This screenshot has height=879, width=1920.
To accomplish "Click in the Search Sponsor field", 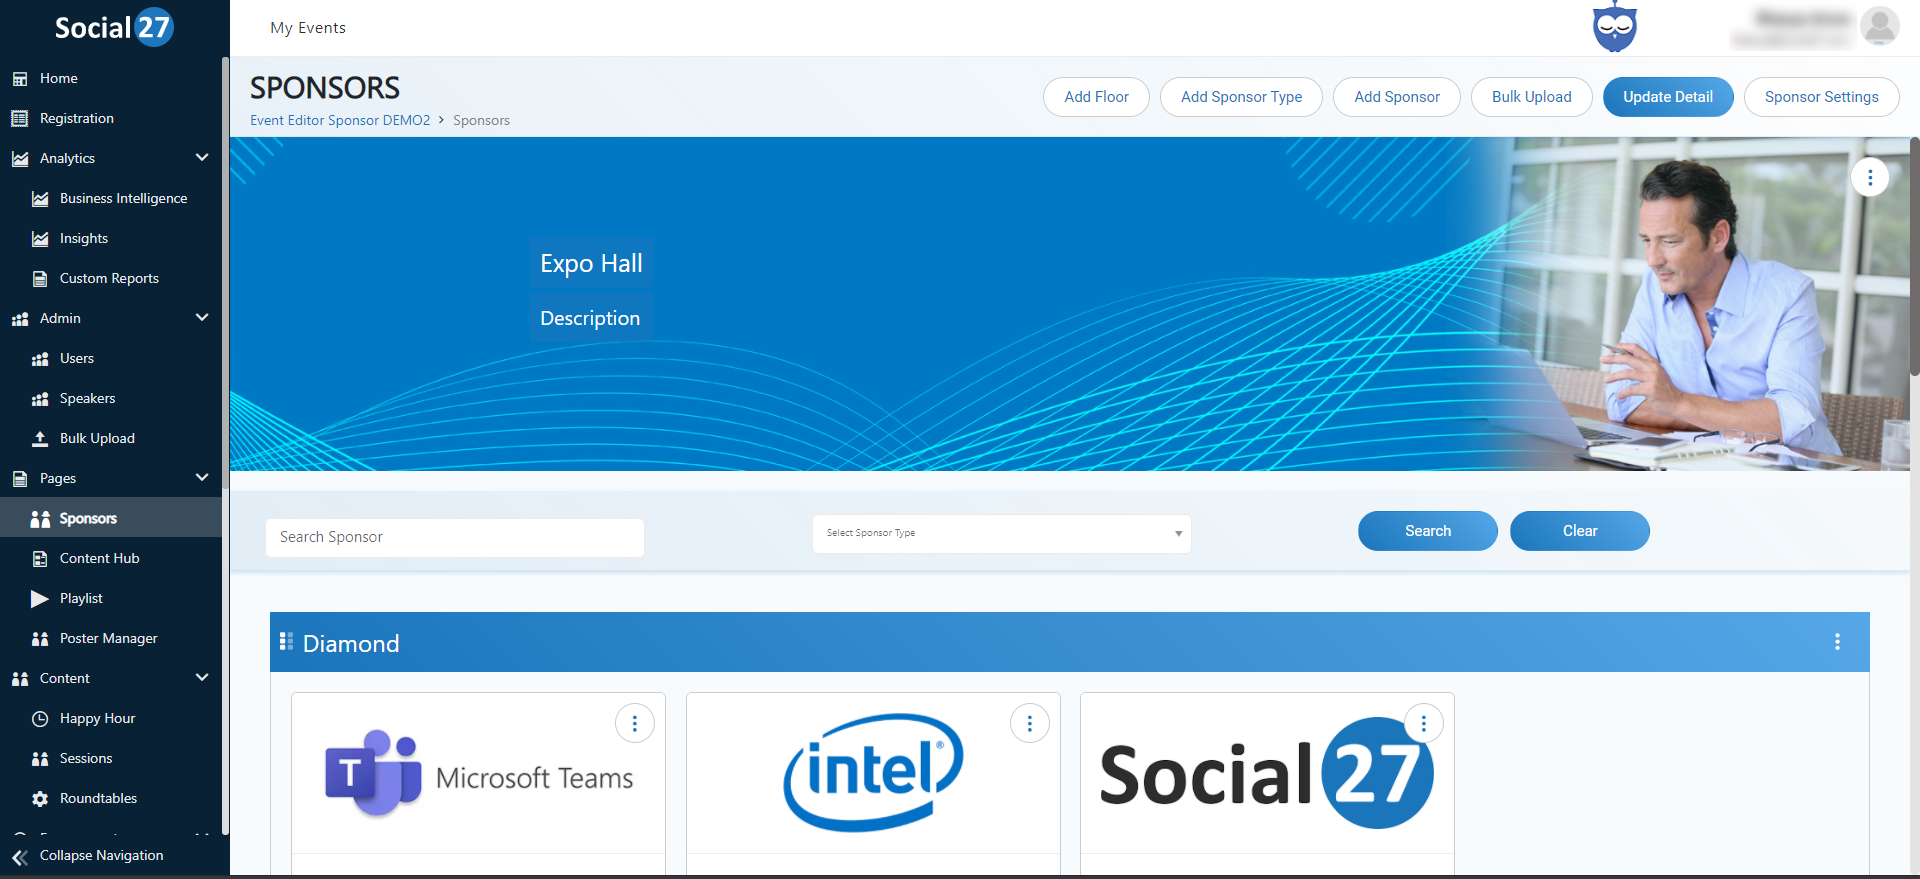I will coord(454,537).
